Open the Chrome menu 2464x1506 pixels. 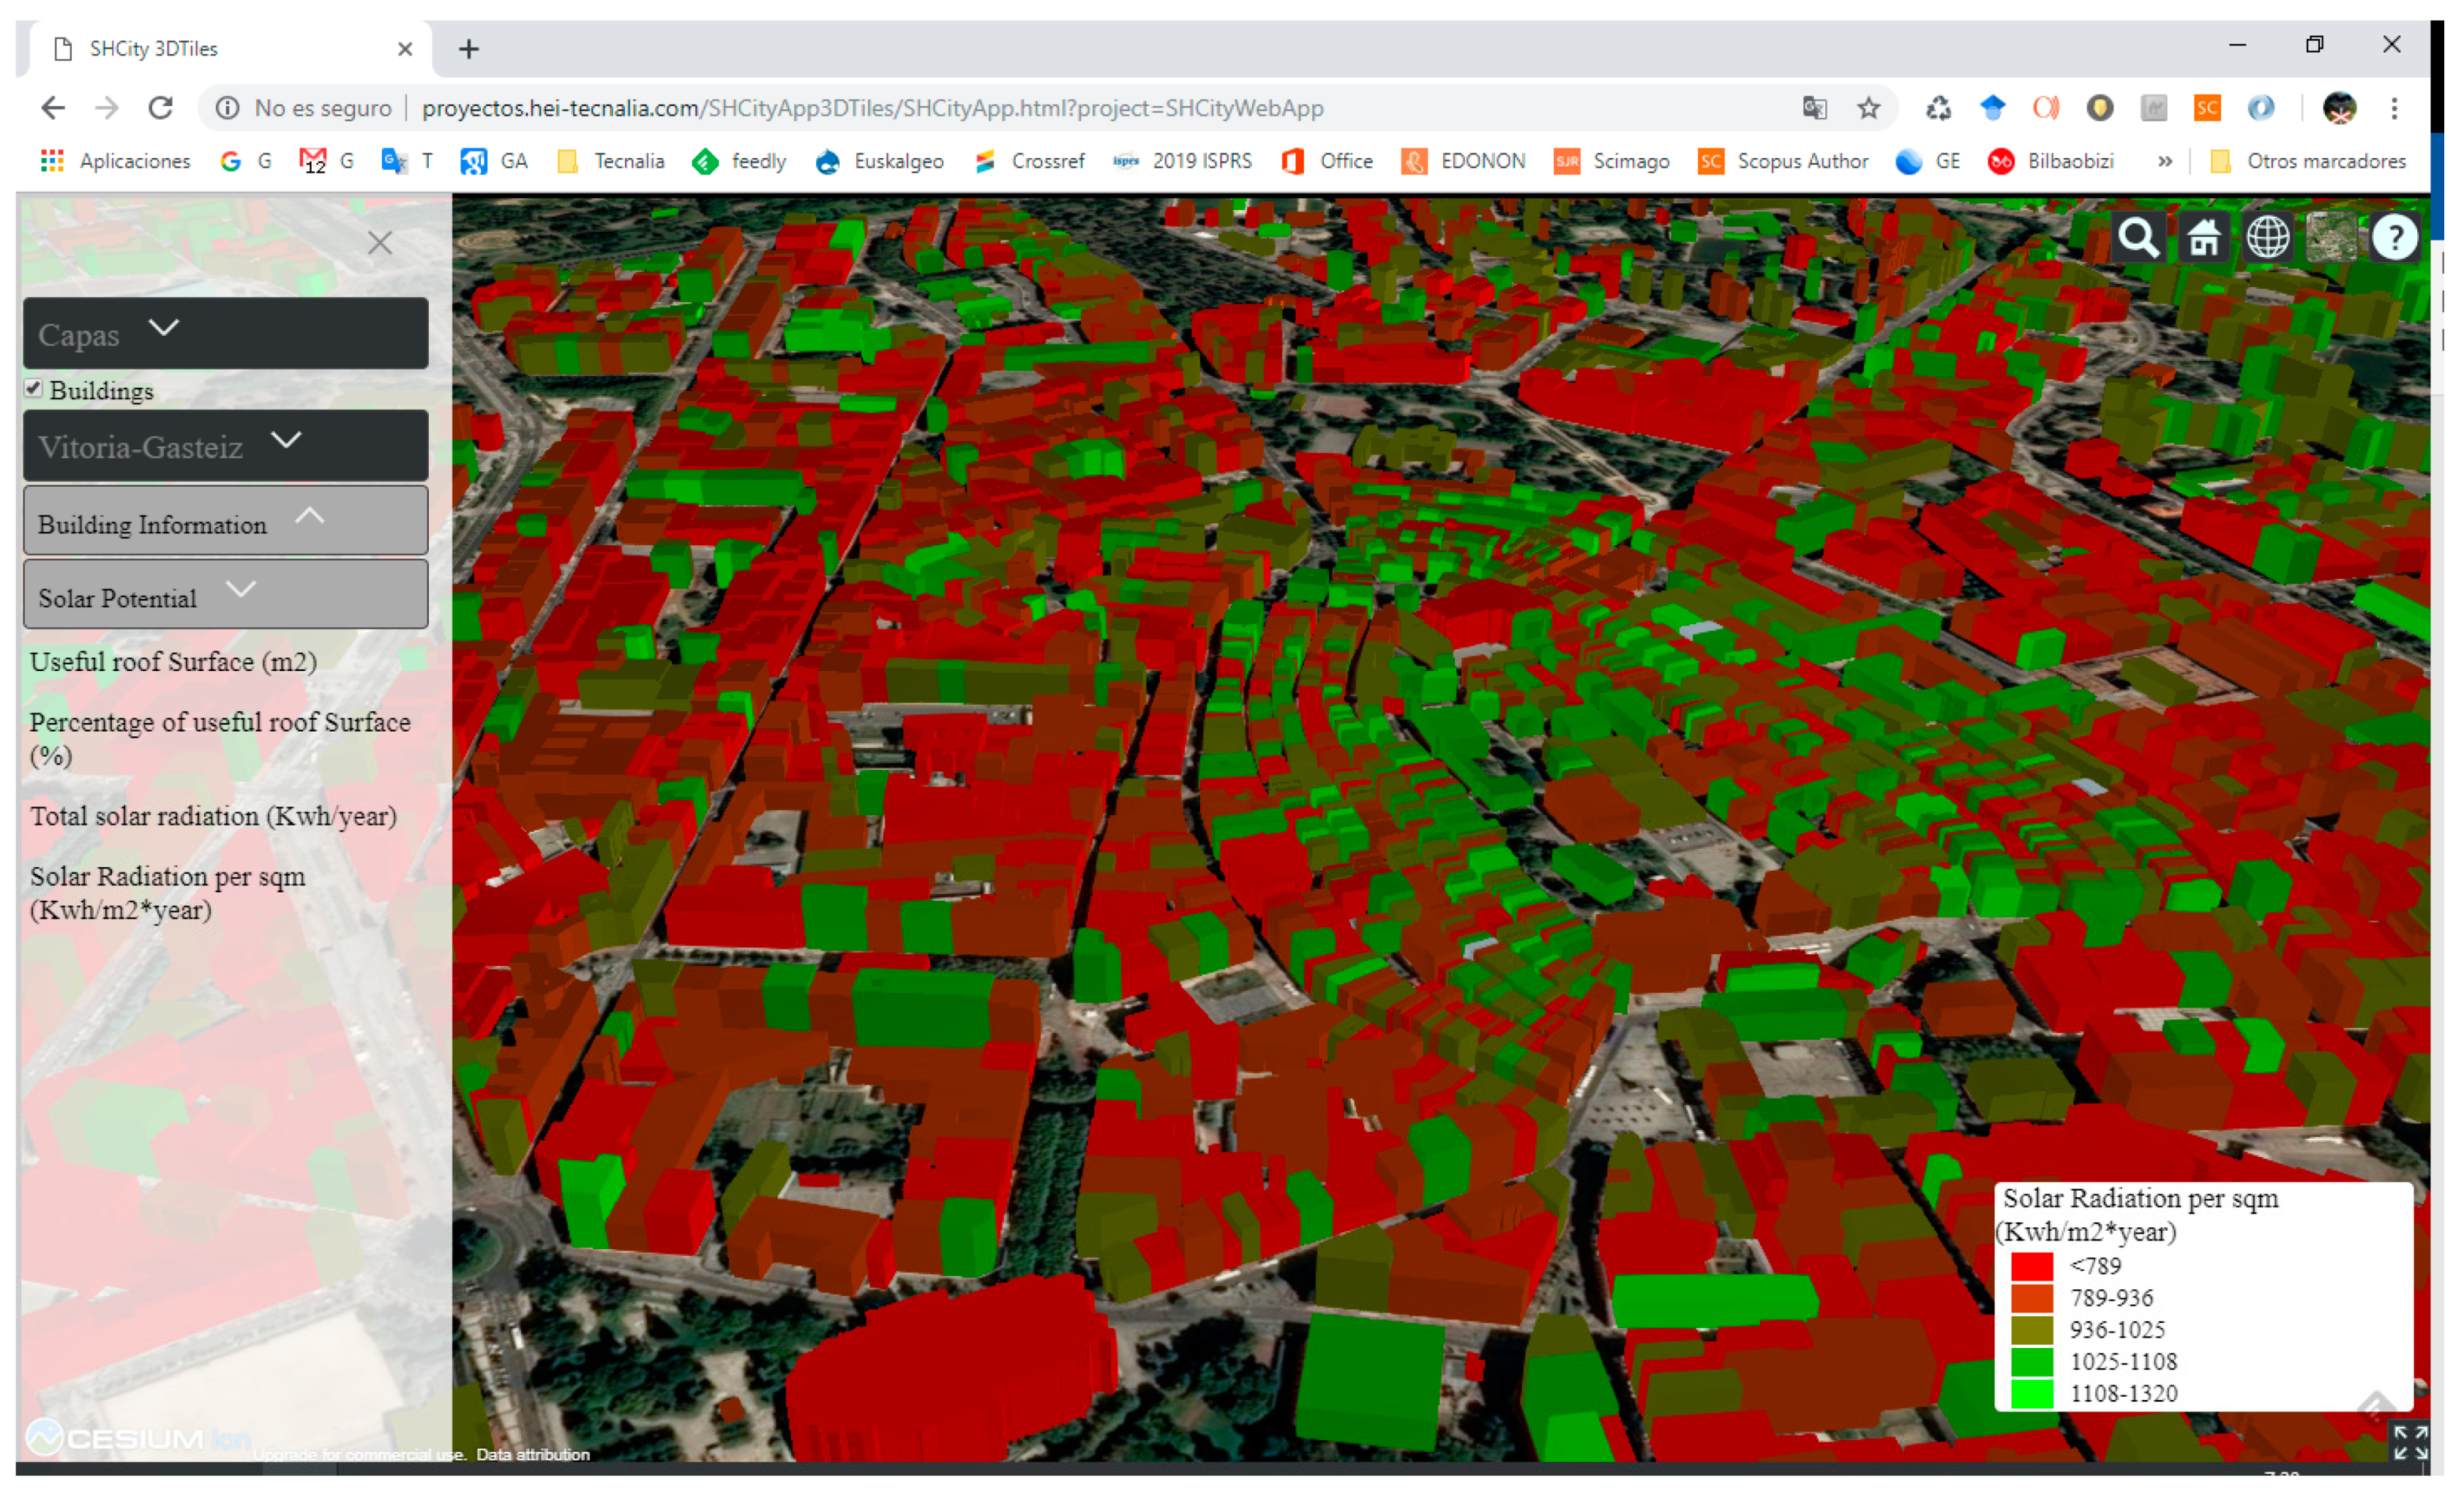2394,108
